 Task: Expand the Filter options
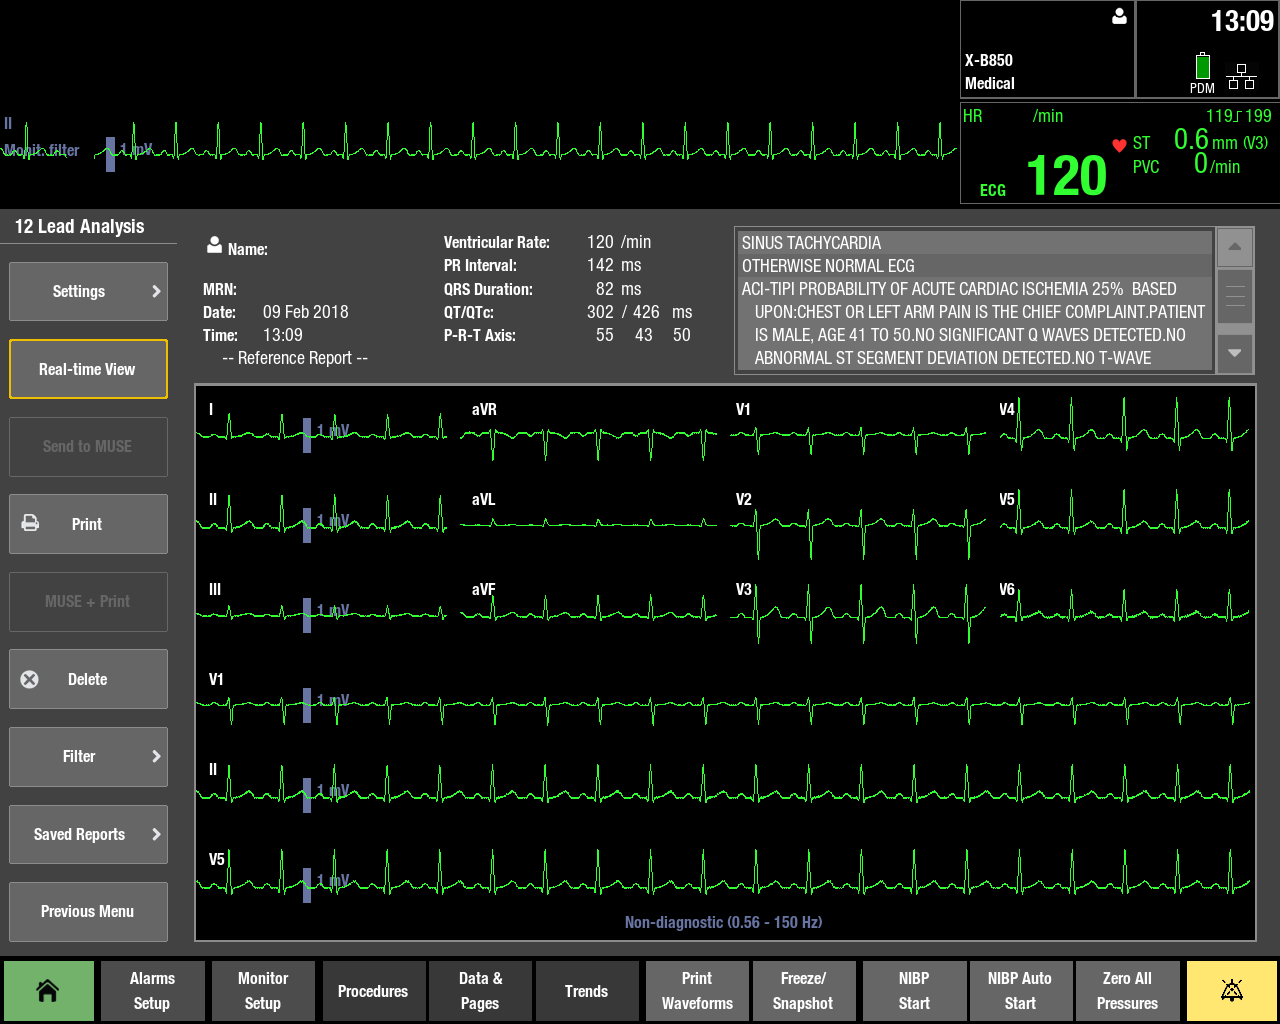(x=88, y=757)
